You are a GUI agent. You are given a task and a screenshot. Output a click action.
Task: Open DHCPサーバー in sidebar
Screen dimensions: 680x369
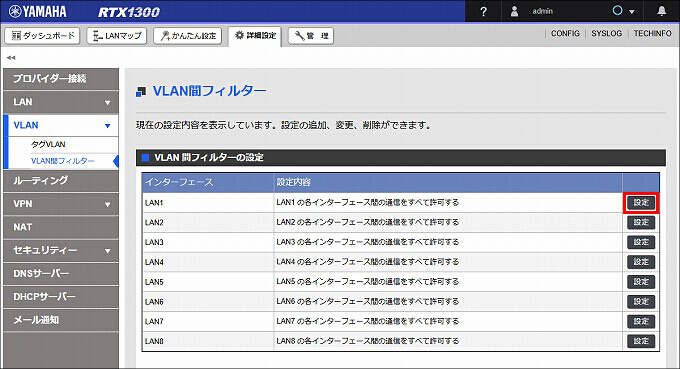pos(61,297)
